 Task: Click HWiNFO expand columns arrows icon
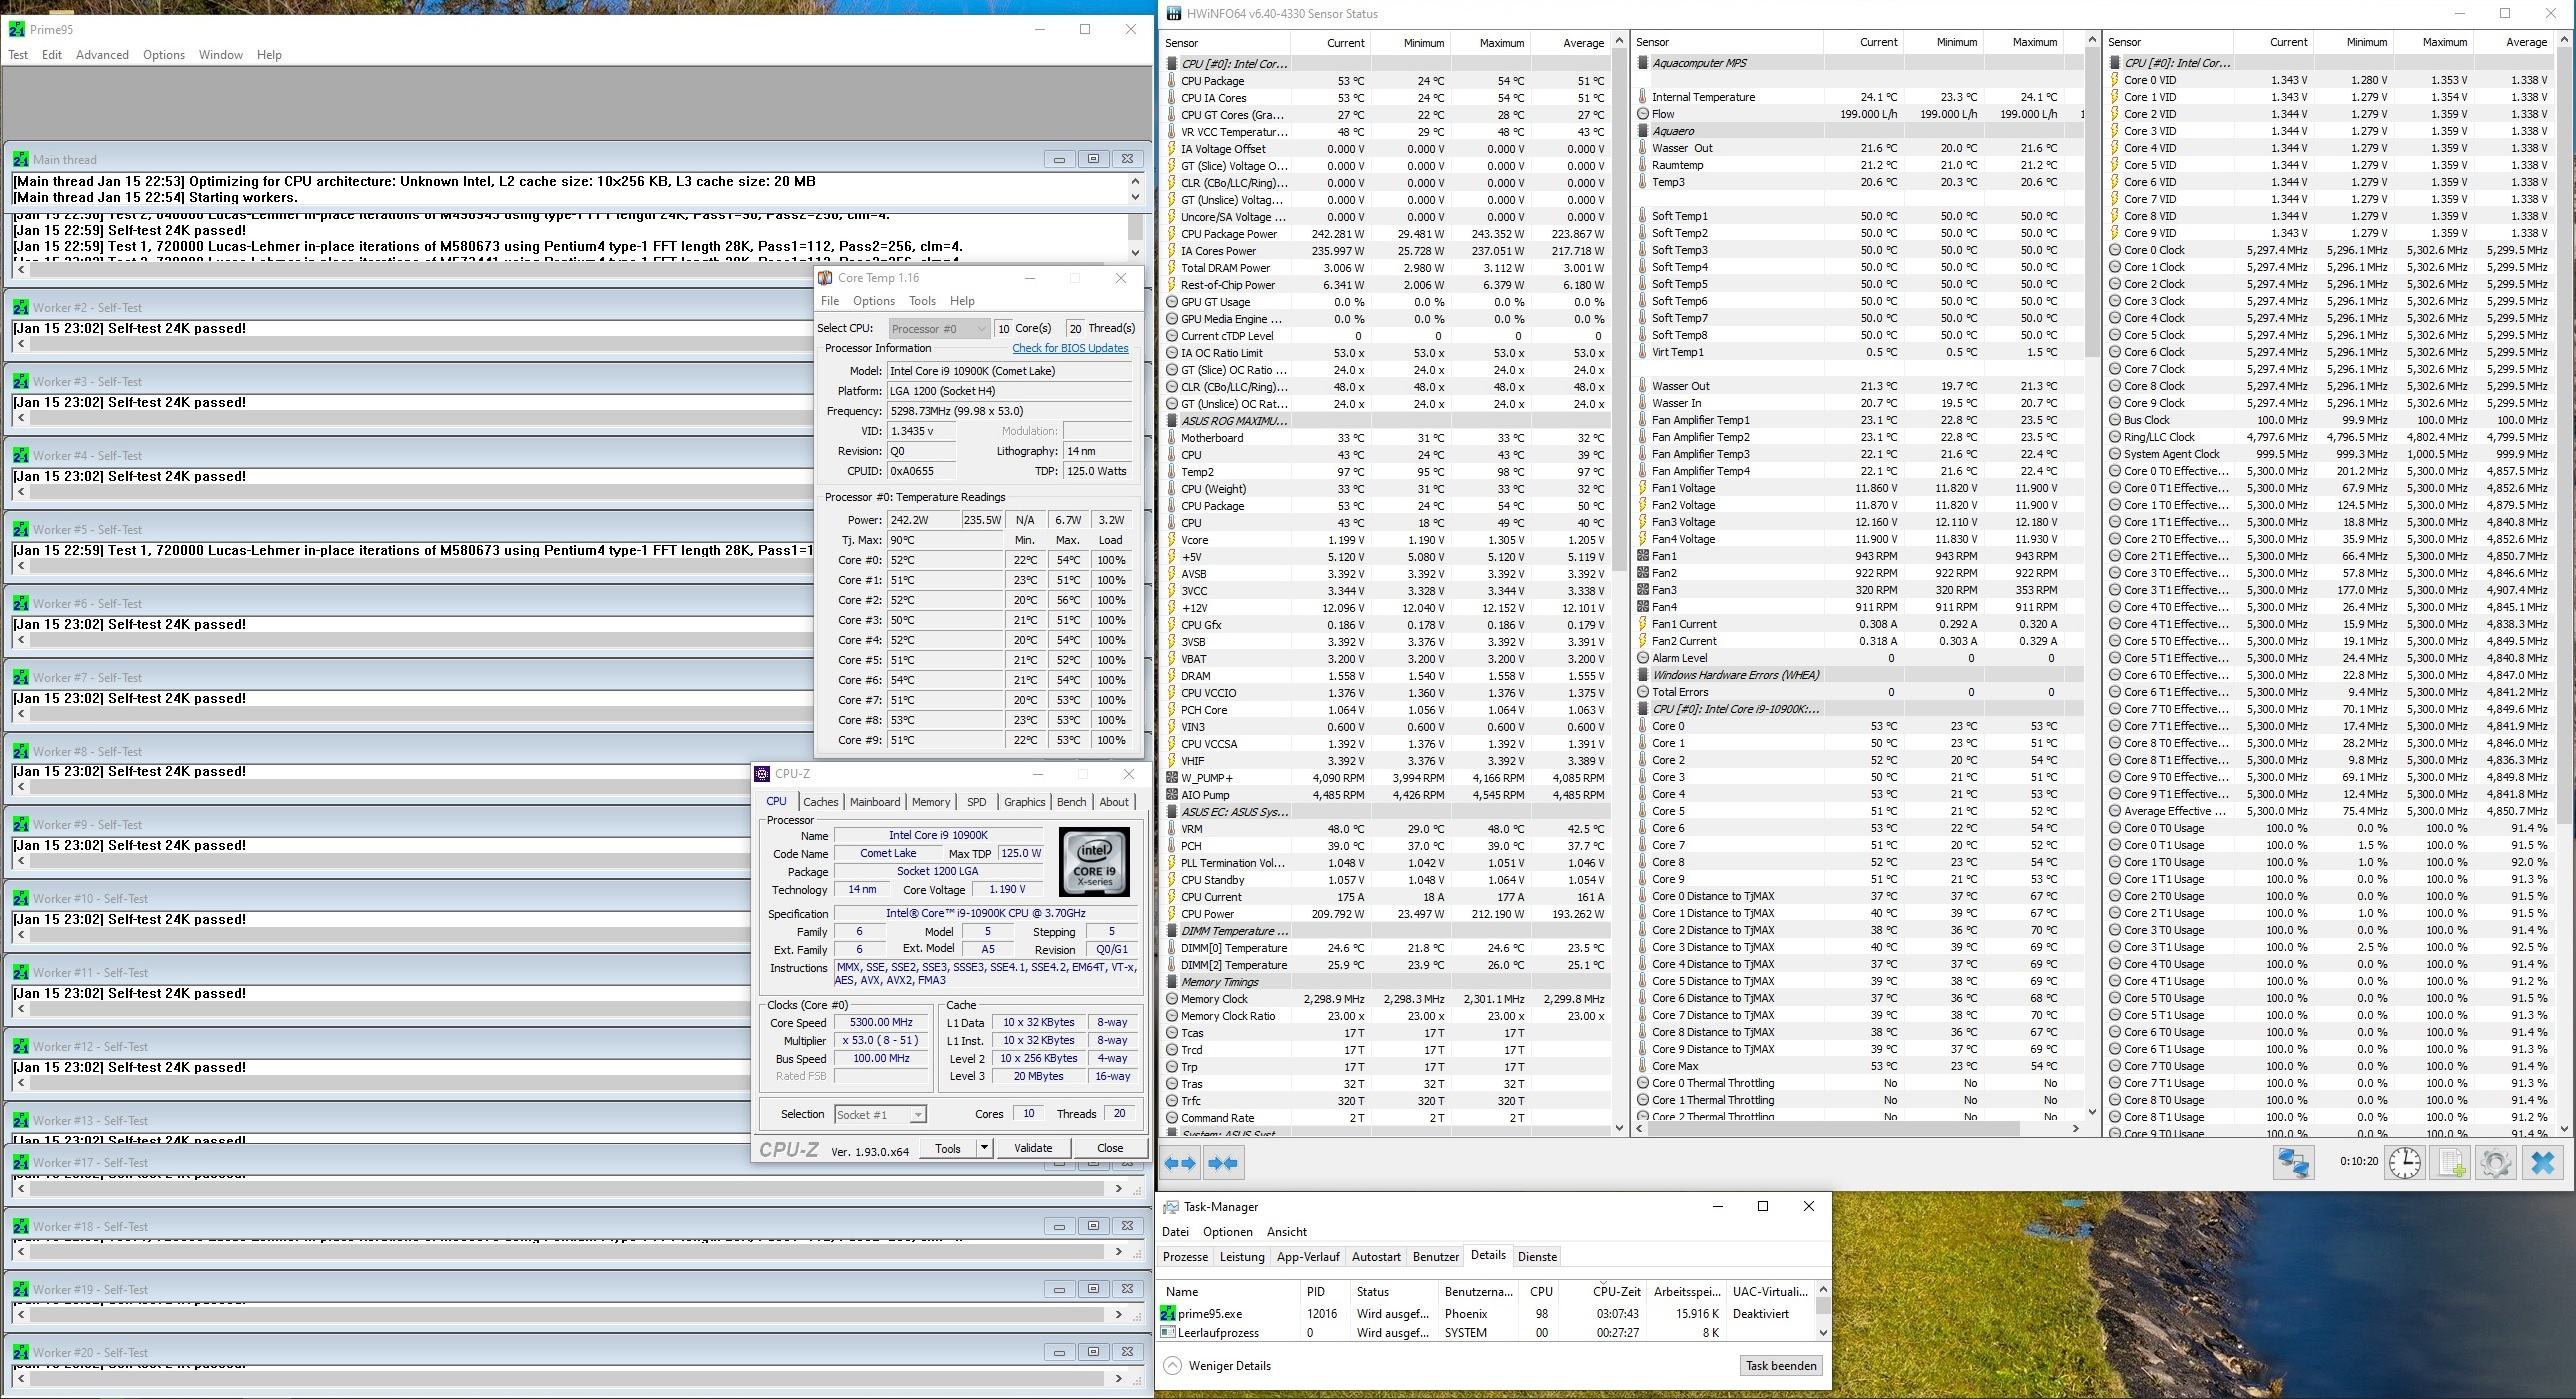tap(1180, 1163)
